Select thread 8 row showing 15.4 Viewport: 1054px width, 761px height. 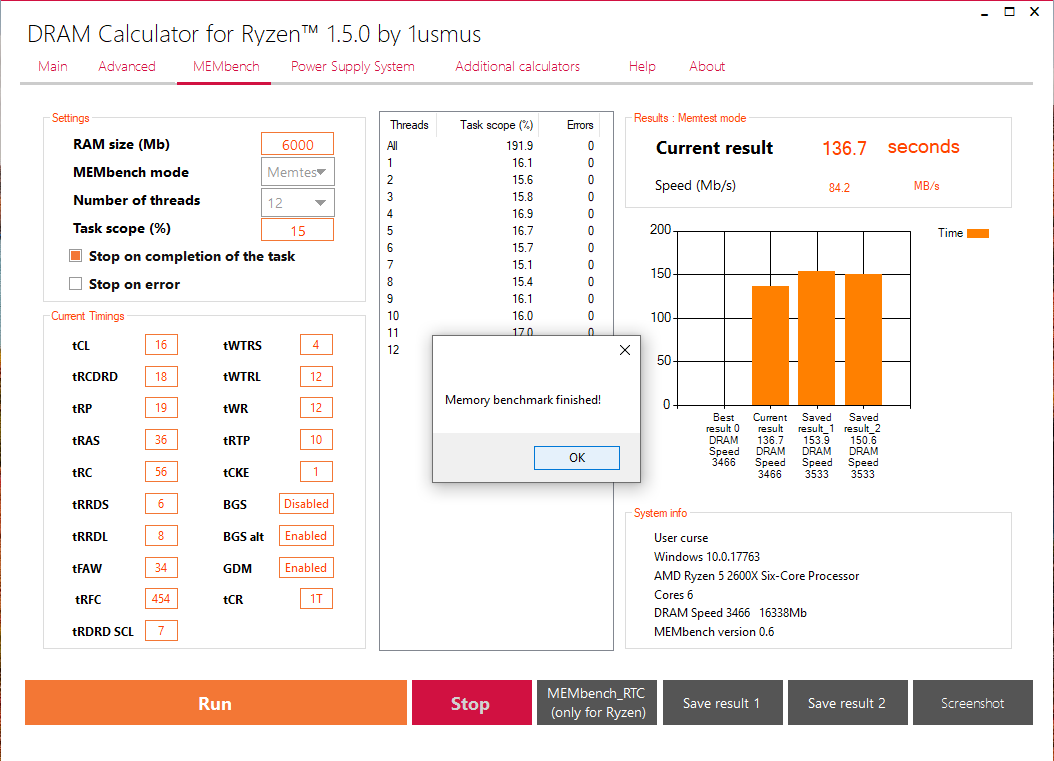click(x=491, y=282)
